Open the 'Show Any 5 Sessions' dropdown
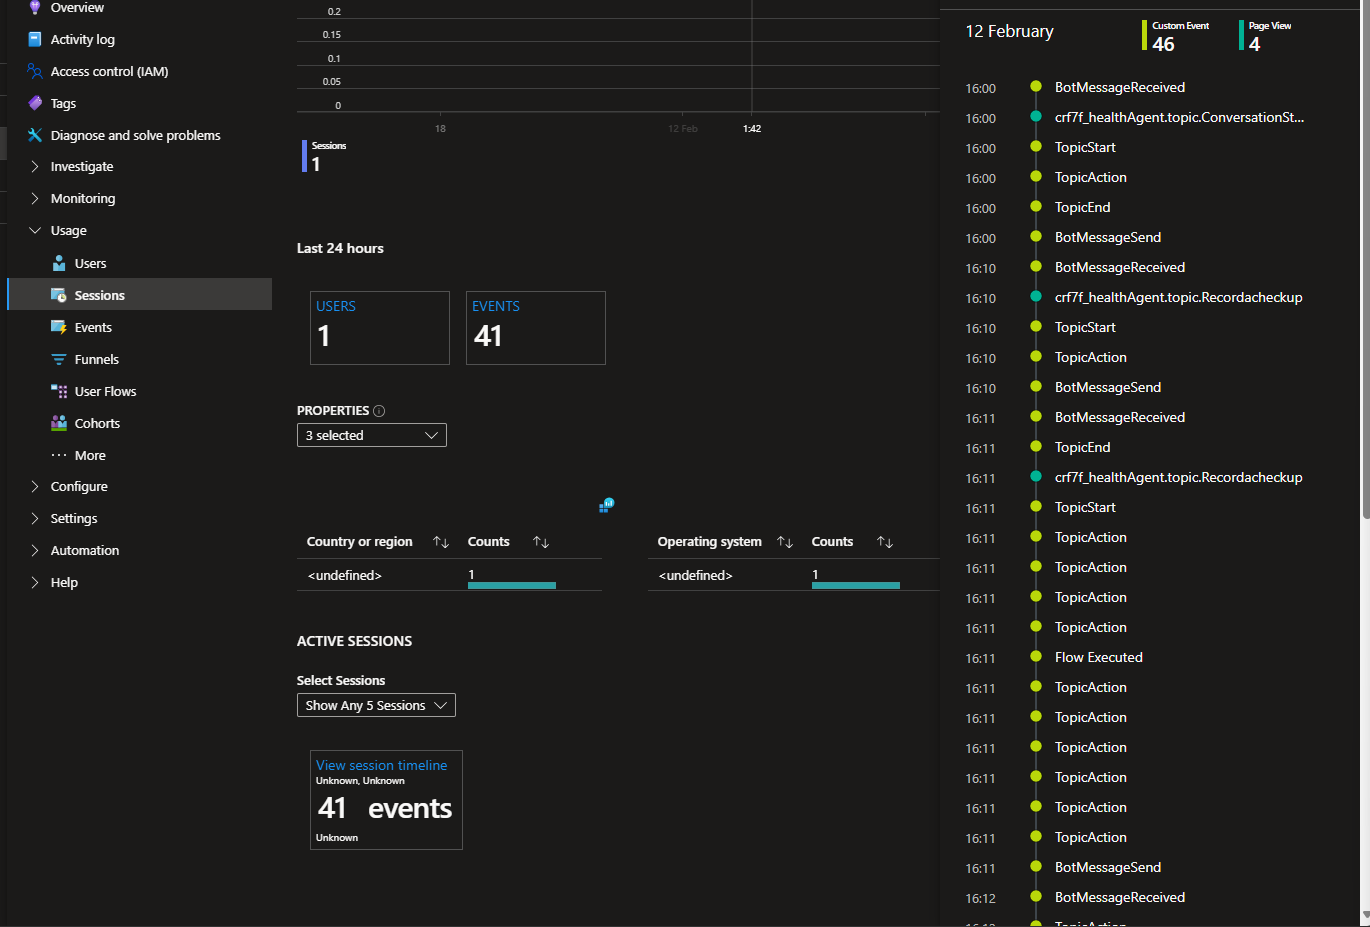This screenshot has width=1370, height=927. pos(376,705)
